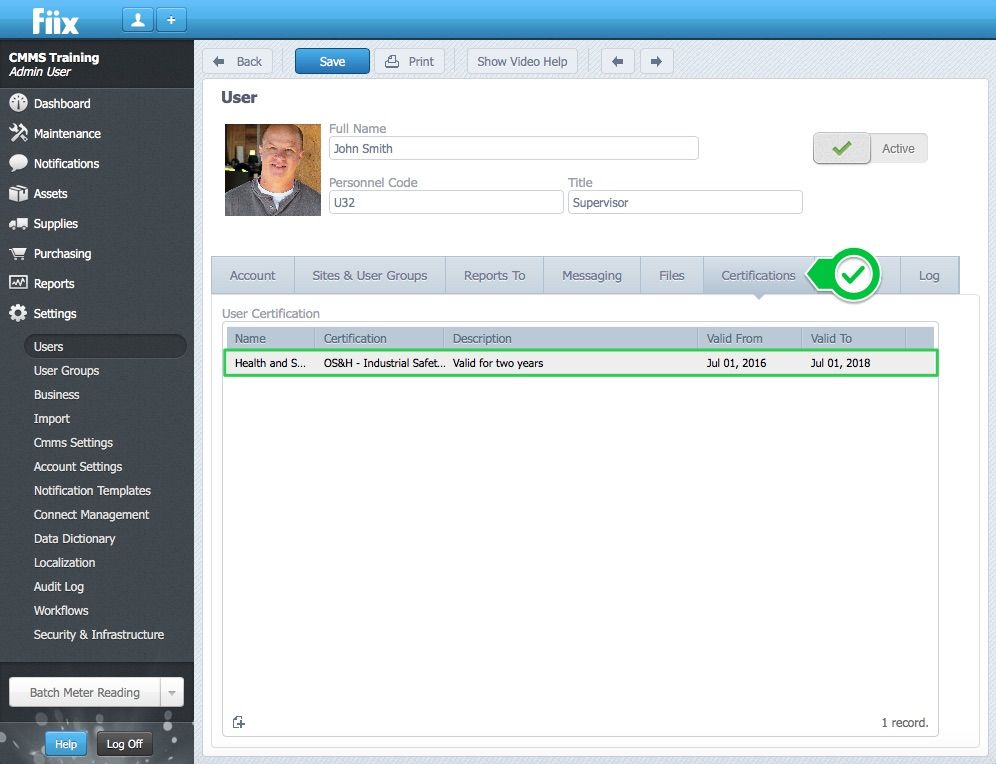Click the Help button
The height and width of the screenshot is (764, 996).
(x=65, y=744)
